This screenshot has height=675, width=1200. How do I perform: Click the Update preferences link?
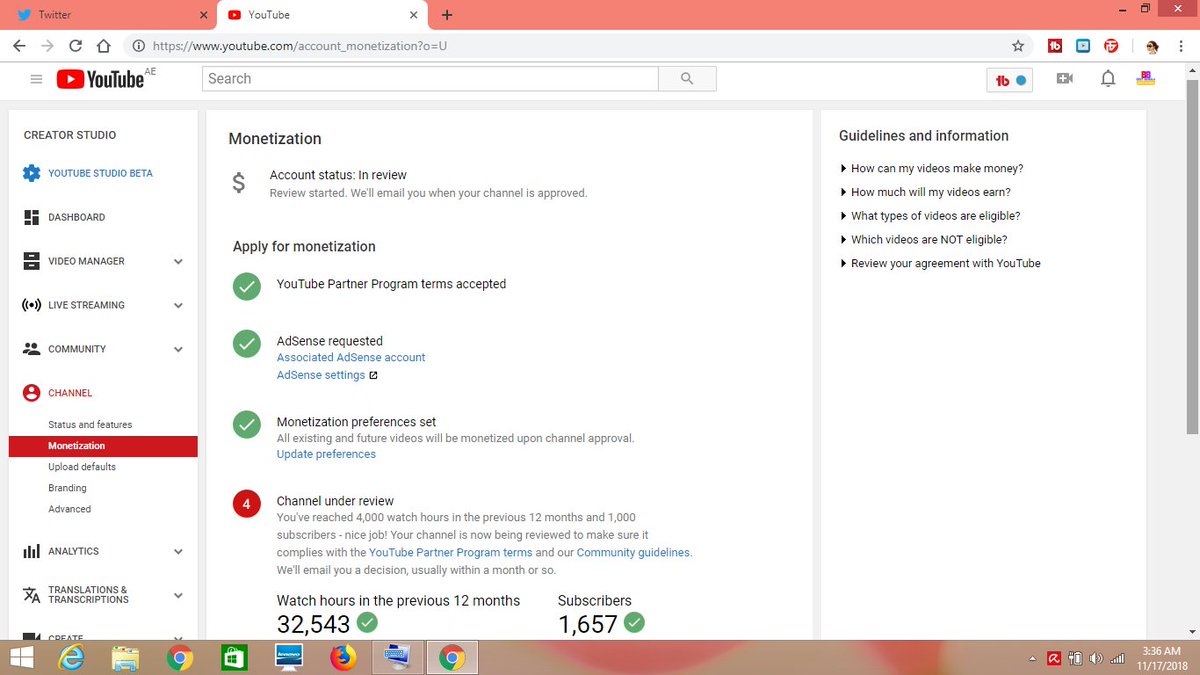point(326,454)
